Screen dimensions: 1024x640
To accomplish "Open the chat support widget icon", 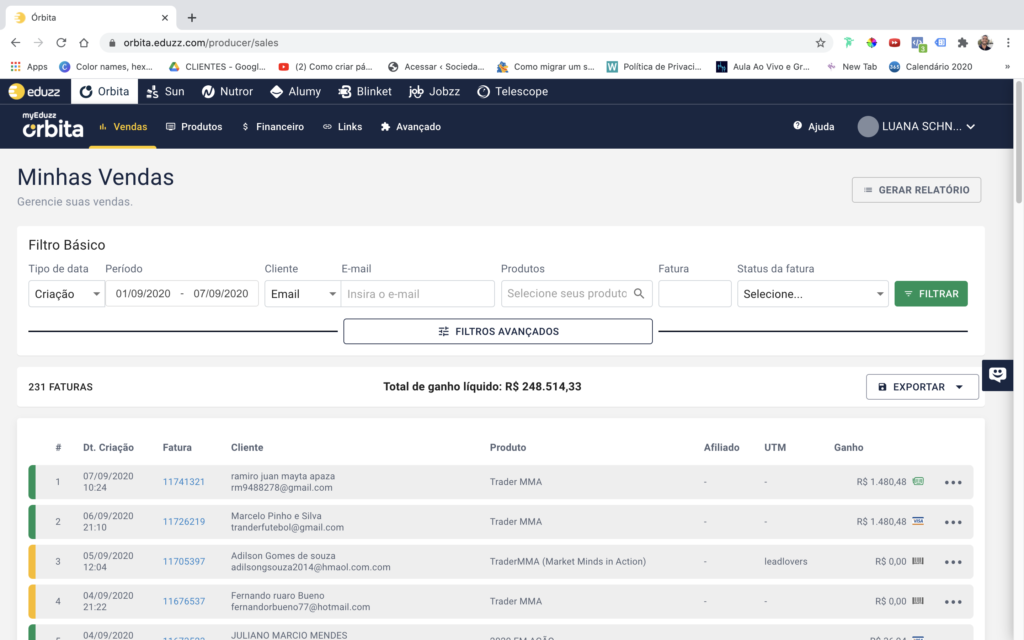I will tap(997, 375).
